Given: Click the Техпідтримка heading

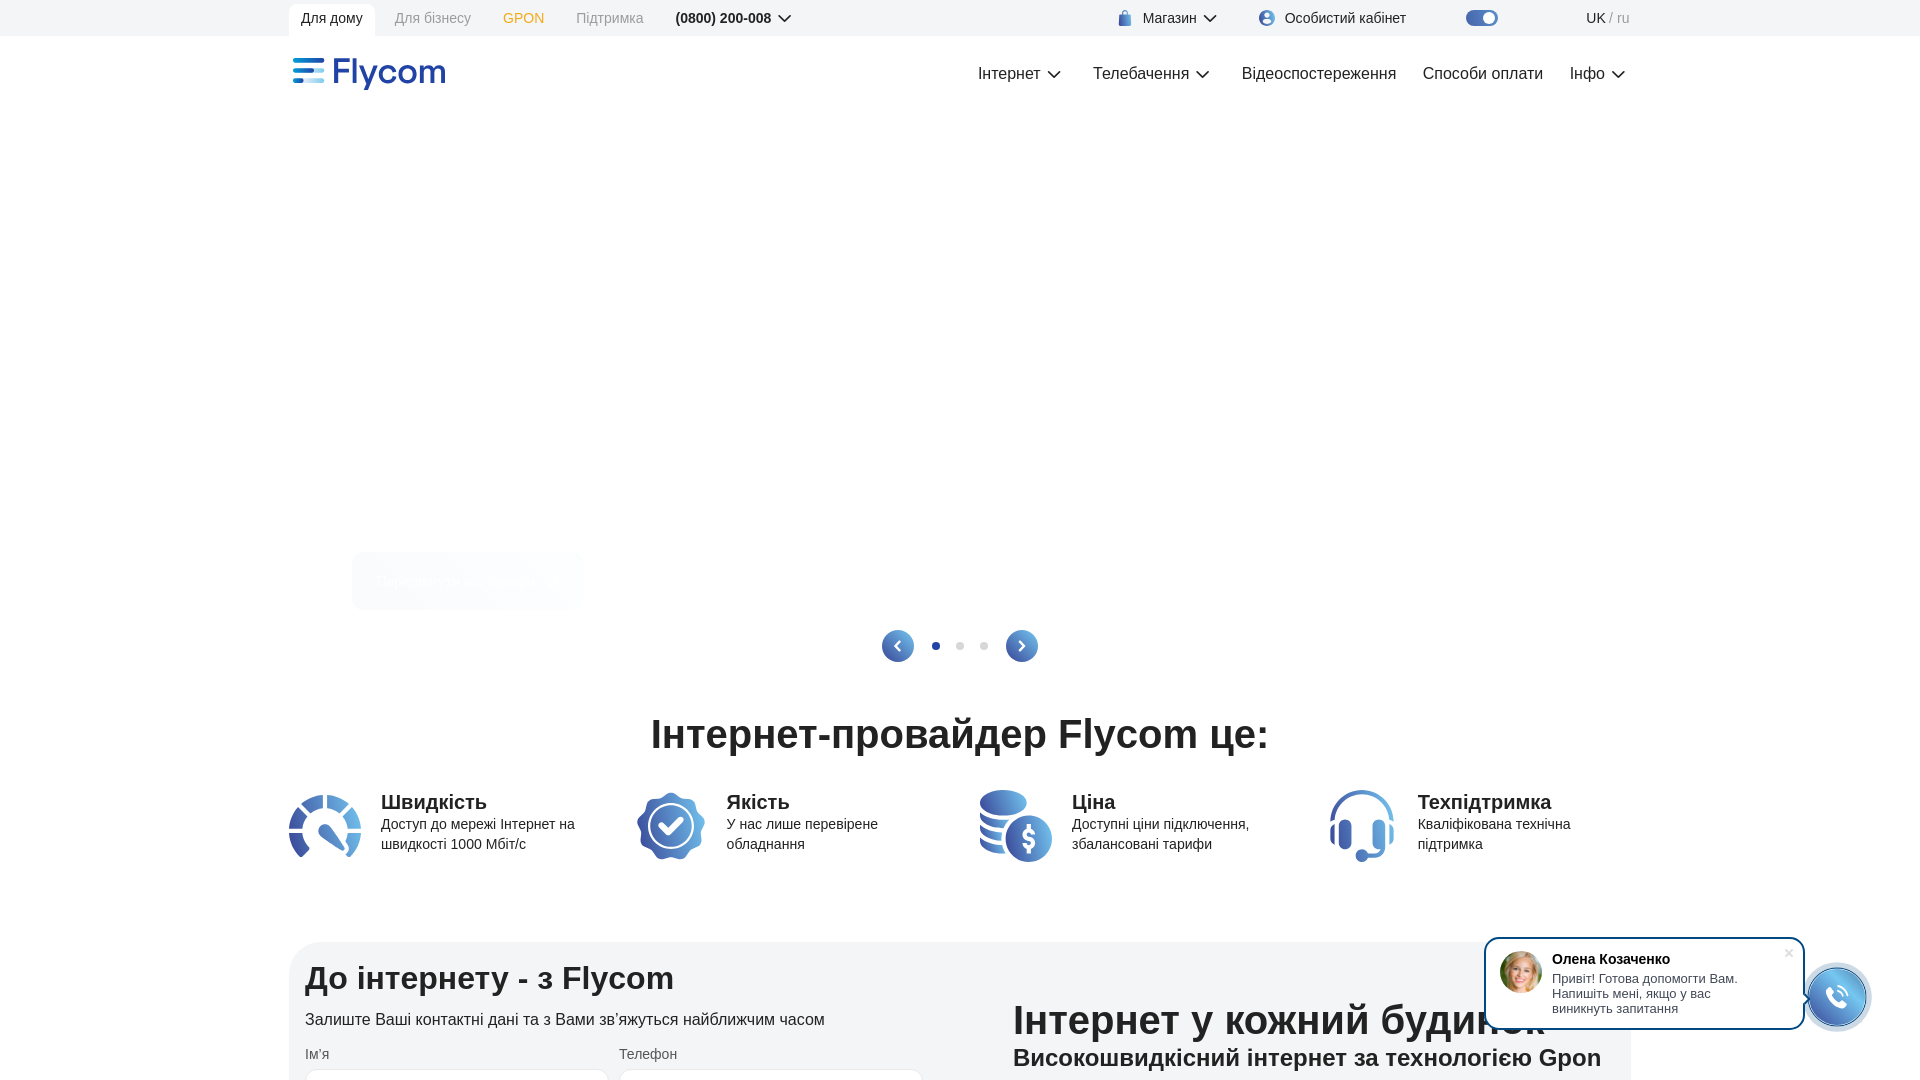Looking at the screenshot, I should 1484,802.
